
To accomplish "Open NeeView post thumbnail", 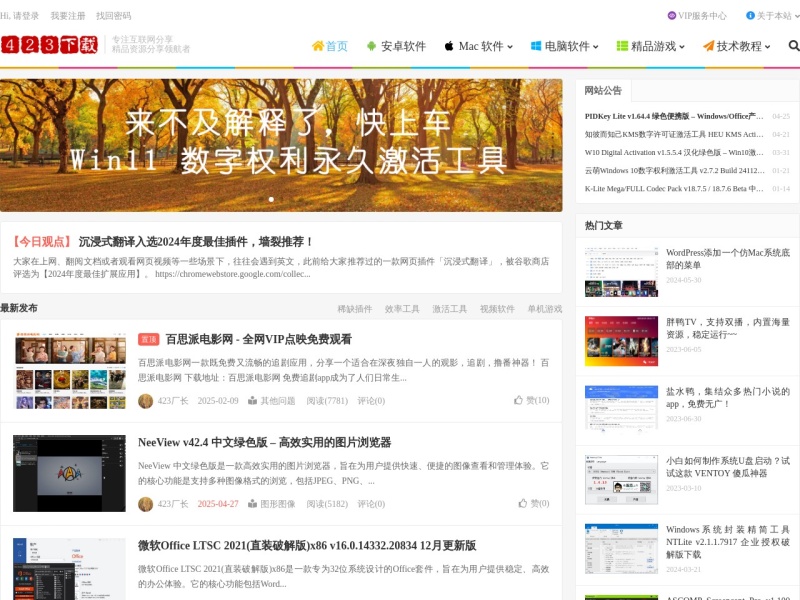I will [69, 473].
